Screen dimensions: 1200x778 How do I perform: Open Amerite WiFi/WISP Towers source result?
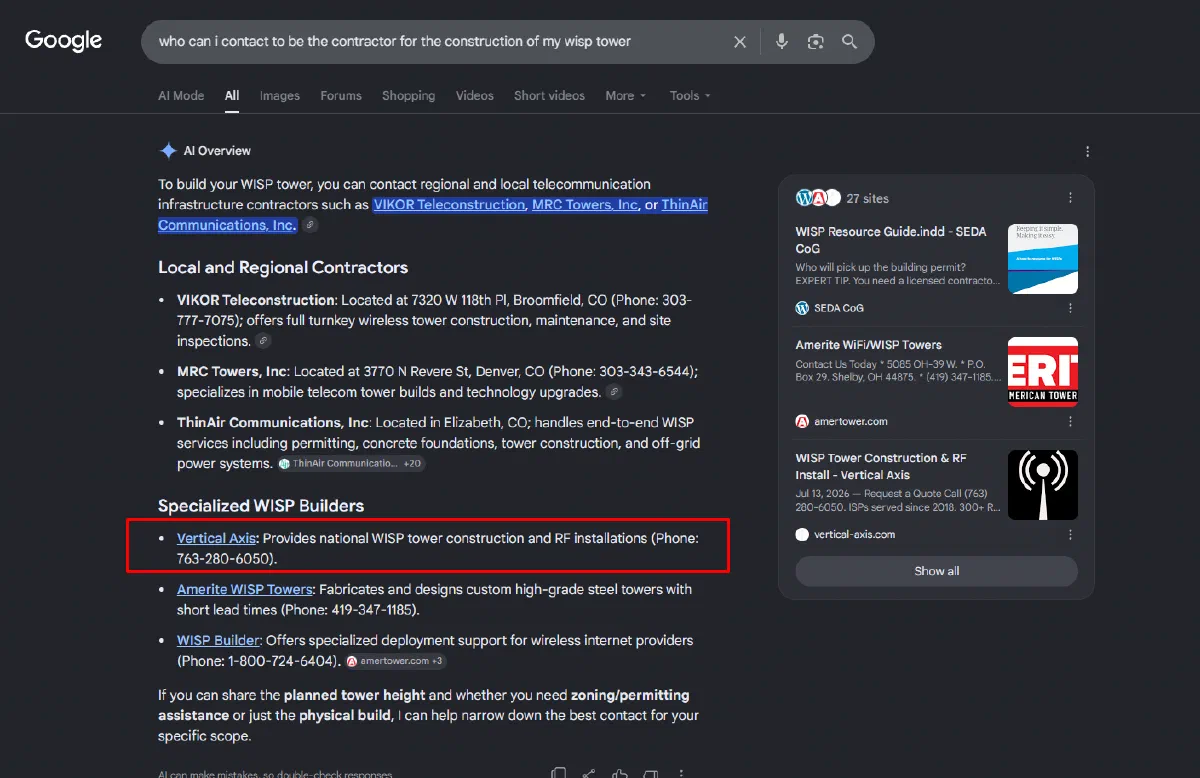click(869, 345)
